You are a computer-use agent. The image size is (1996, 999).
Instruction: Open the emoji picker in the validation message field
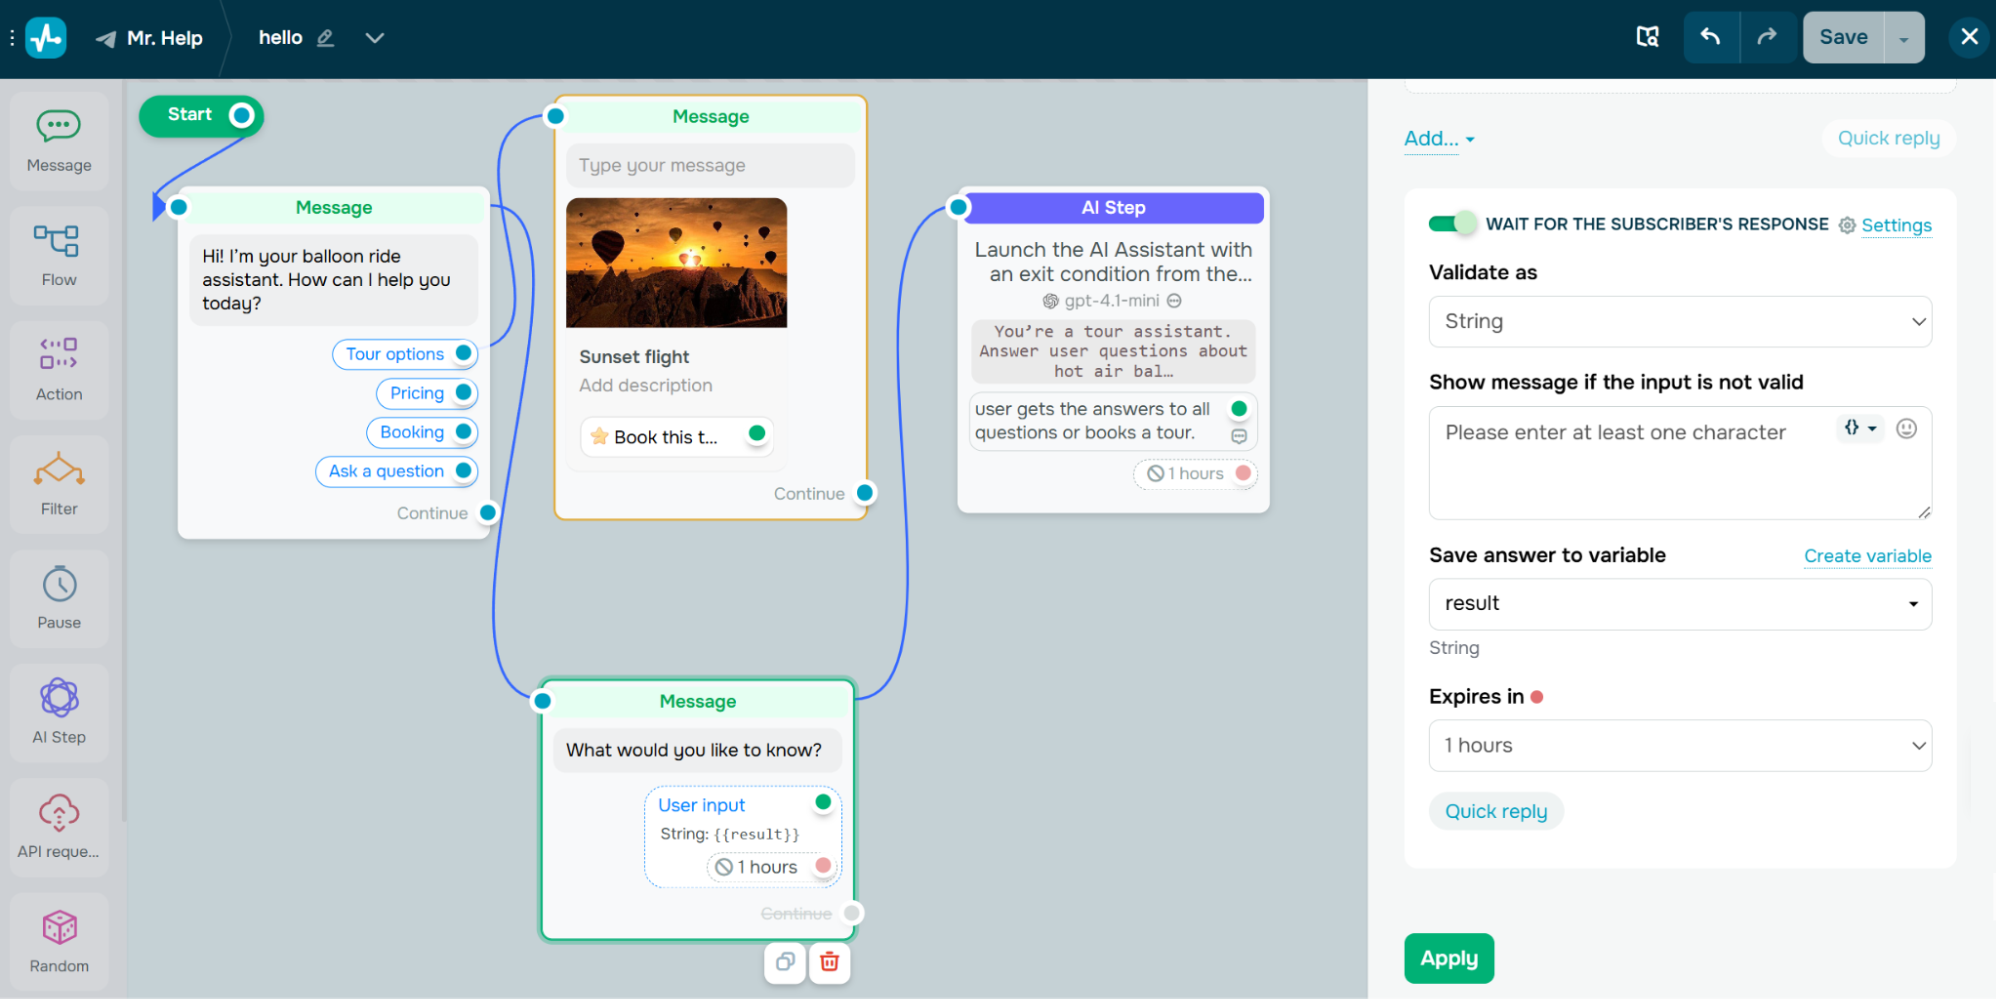pyautogui.click(x=1906, y=428)
